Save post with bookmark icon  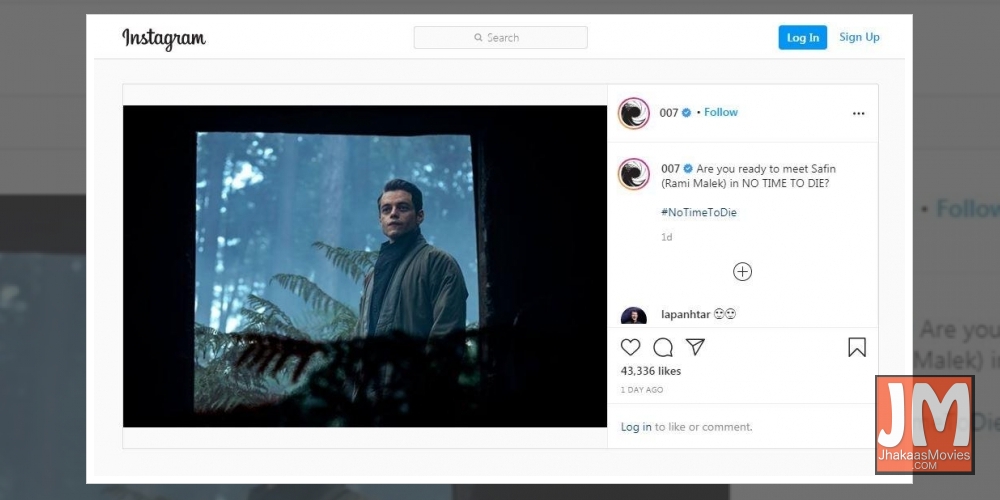857,347
